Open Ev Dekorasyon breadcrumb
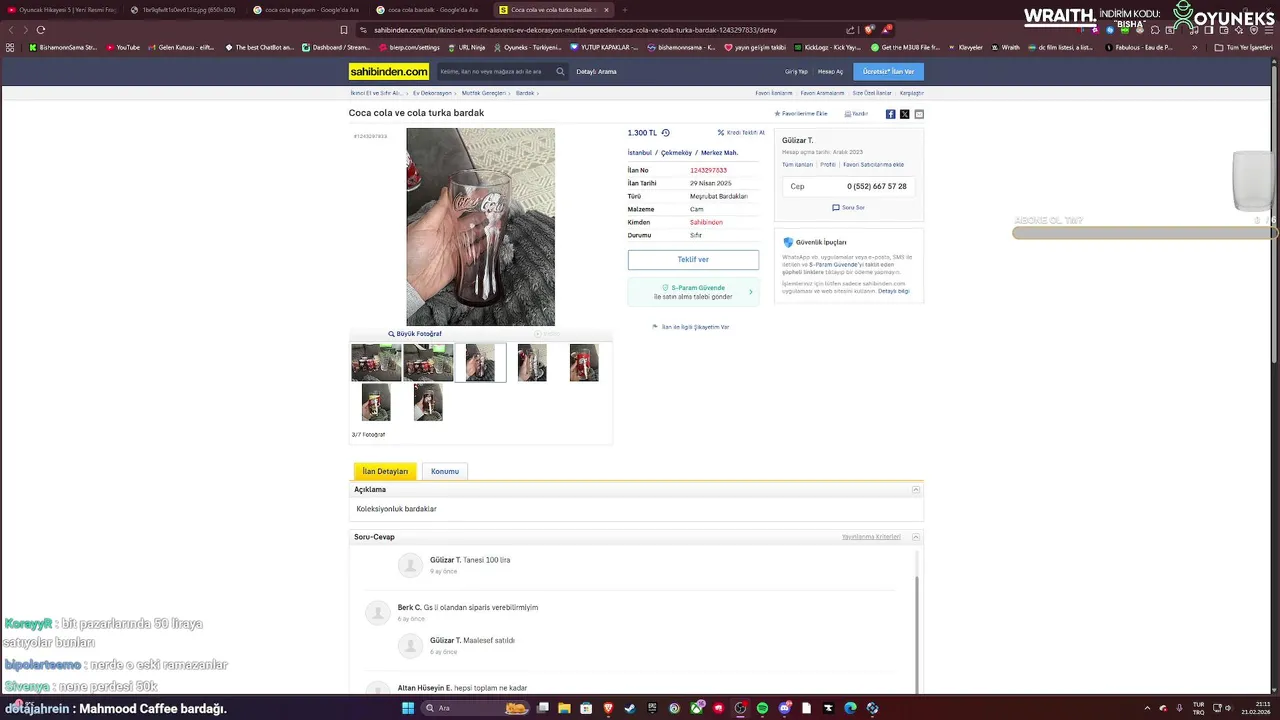Viewport: 1280px width, 720px height. pyautogui.click(x=432, y=93)
